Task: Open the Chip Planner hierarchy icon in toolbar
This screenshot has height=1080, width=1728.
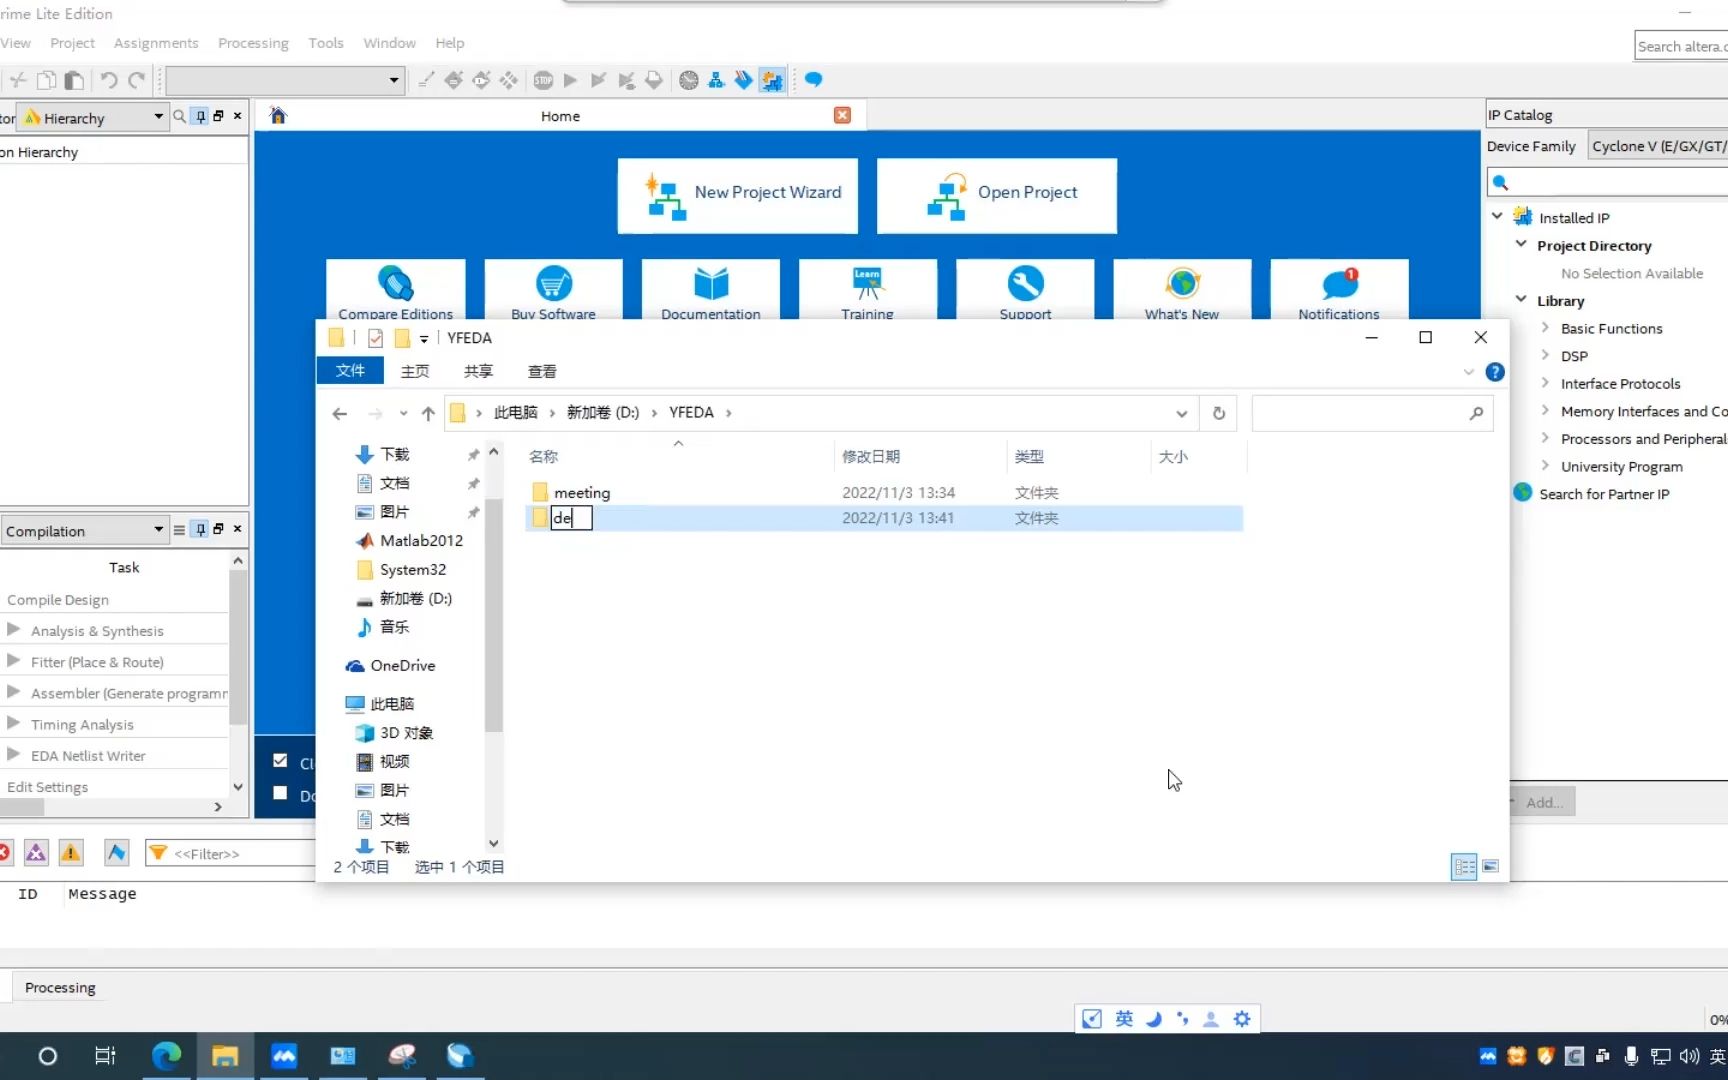Action: coord(716,80)
